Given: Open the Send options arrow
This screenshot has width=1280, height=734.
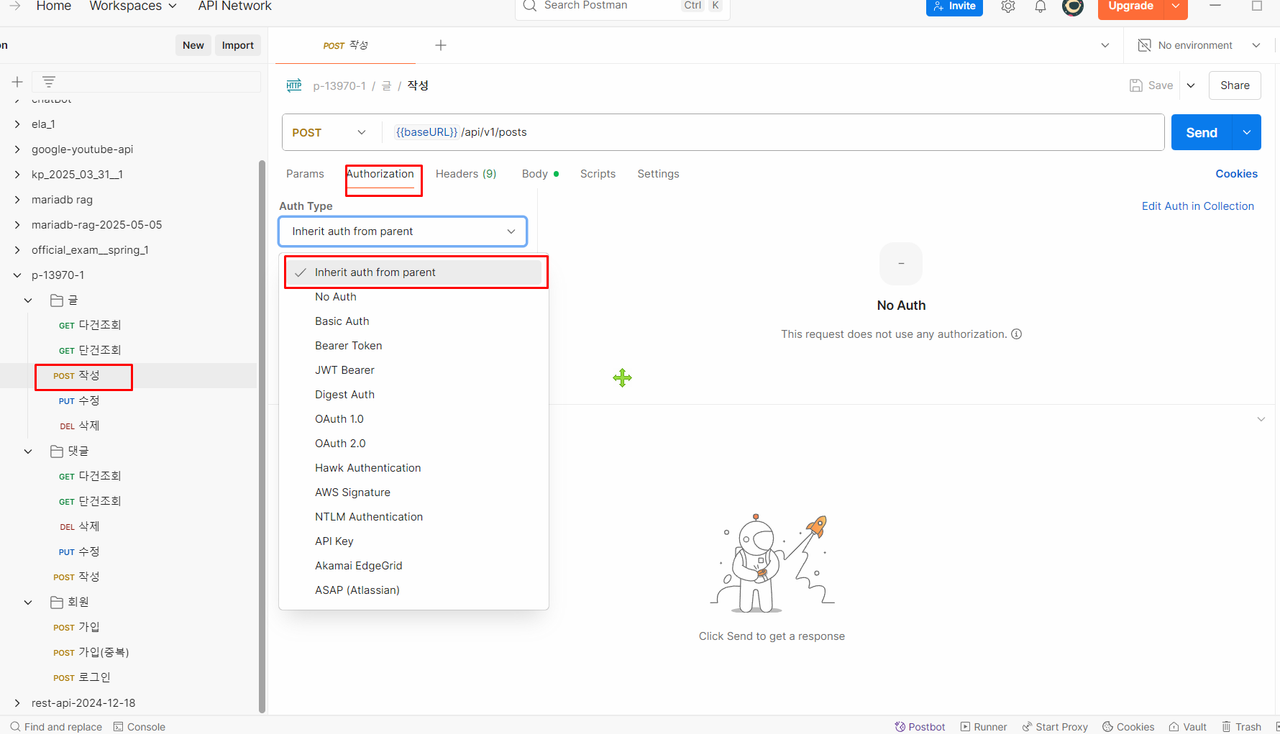Looking at the screenshot, I should 1247,132.
